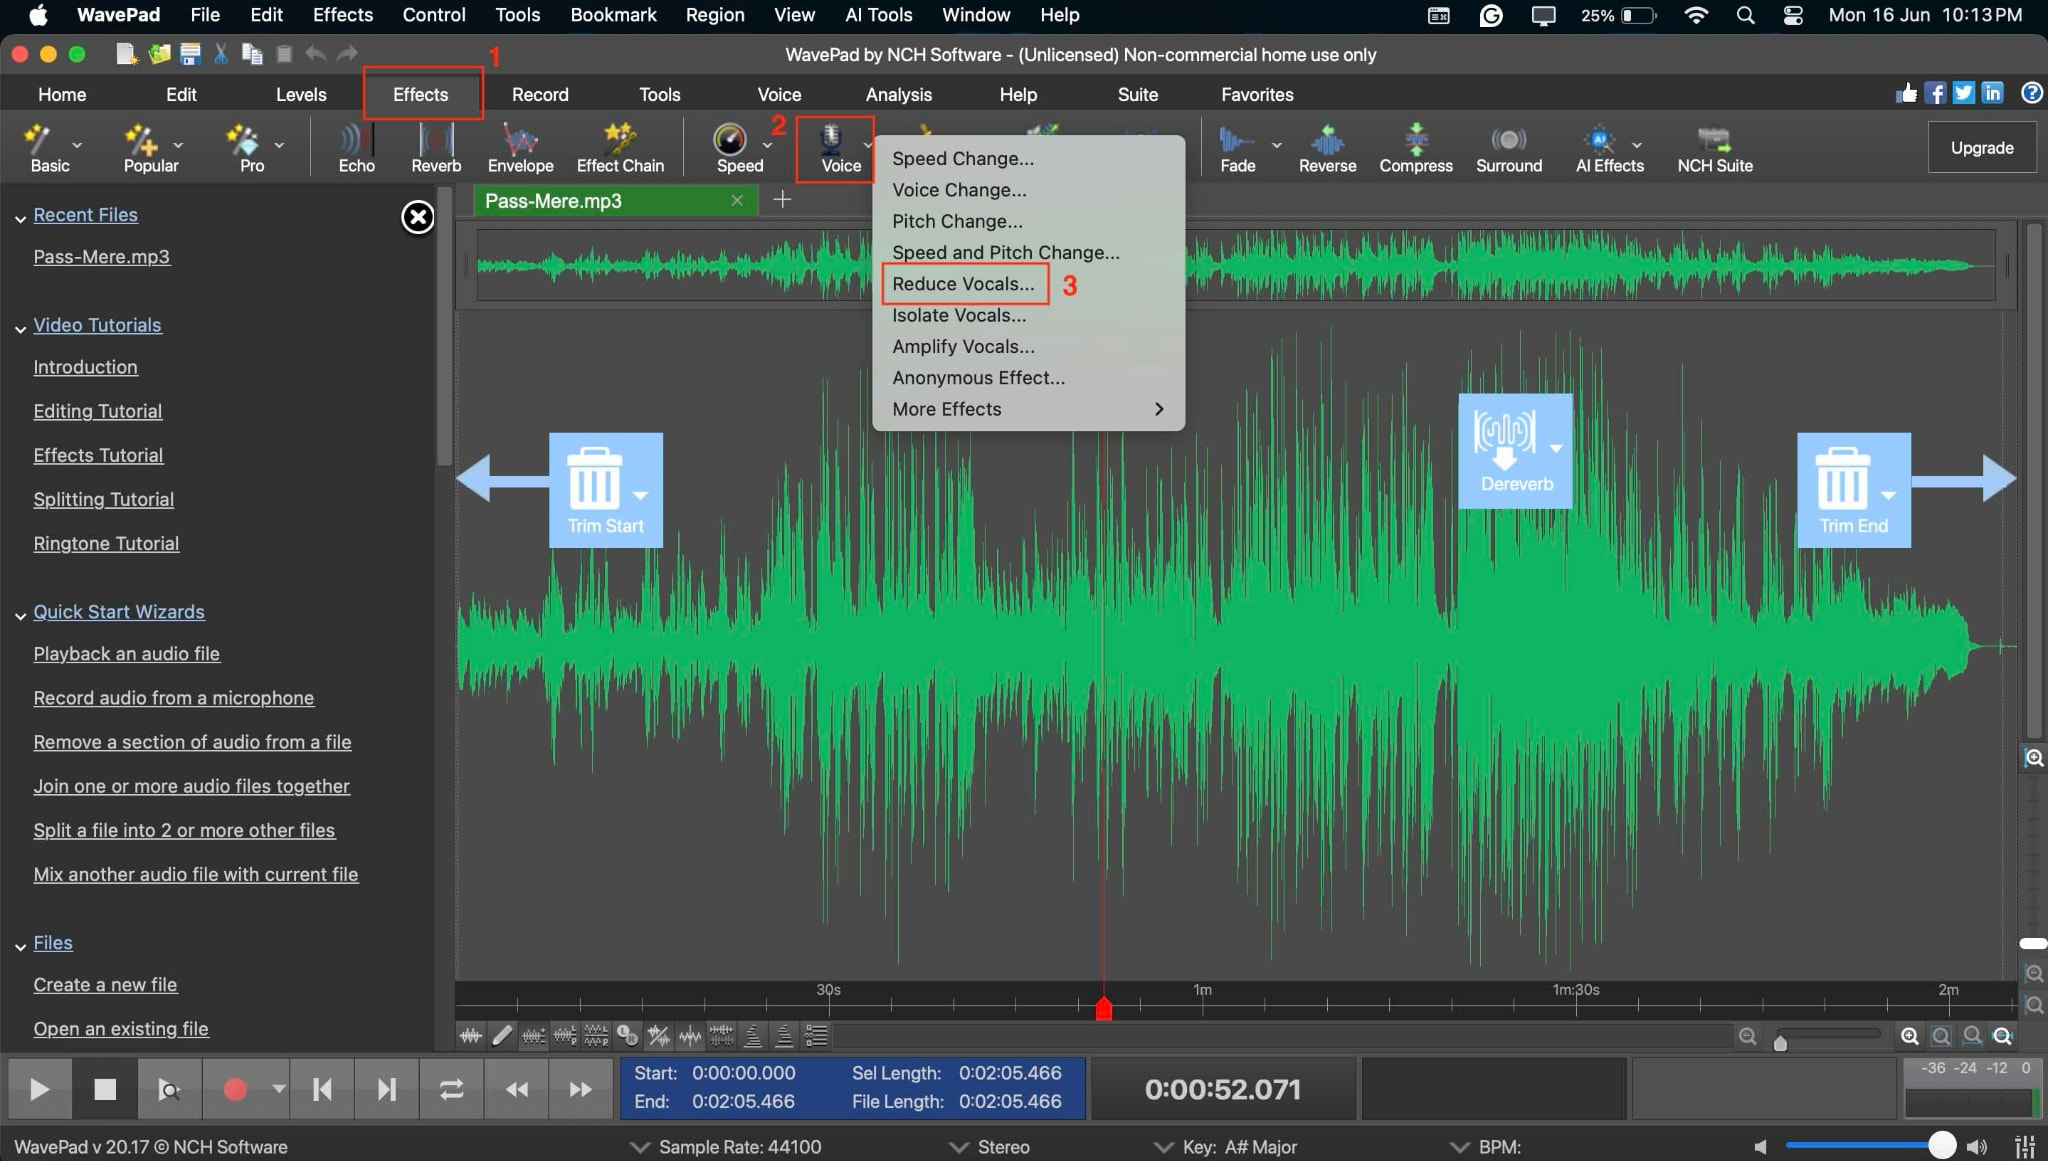This screenshot has width=2048, height=1161.
Task: Click the Basic effects icon
Action: 38,140
